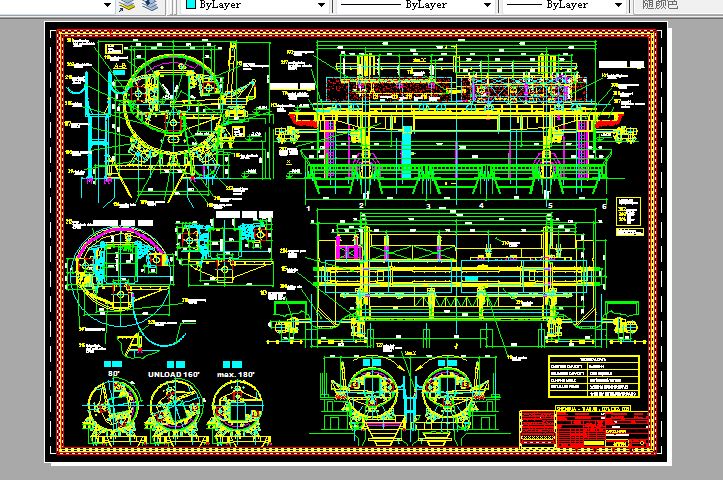Click the 随颜色 plot style field
The height and width of the screenshot is (480, 723).
[x=678, y=5]
